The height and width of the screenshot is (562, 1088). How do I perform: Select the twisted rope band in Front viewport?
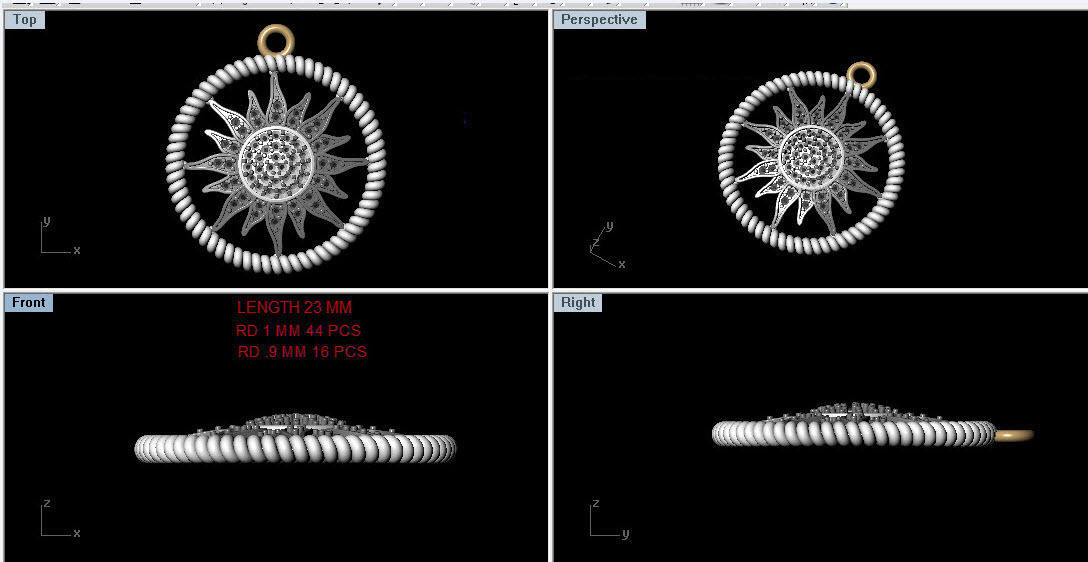click(295, 448)
